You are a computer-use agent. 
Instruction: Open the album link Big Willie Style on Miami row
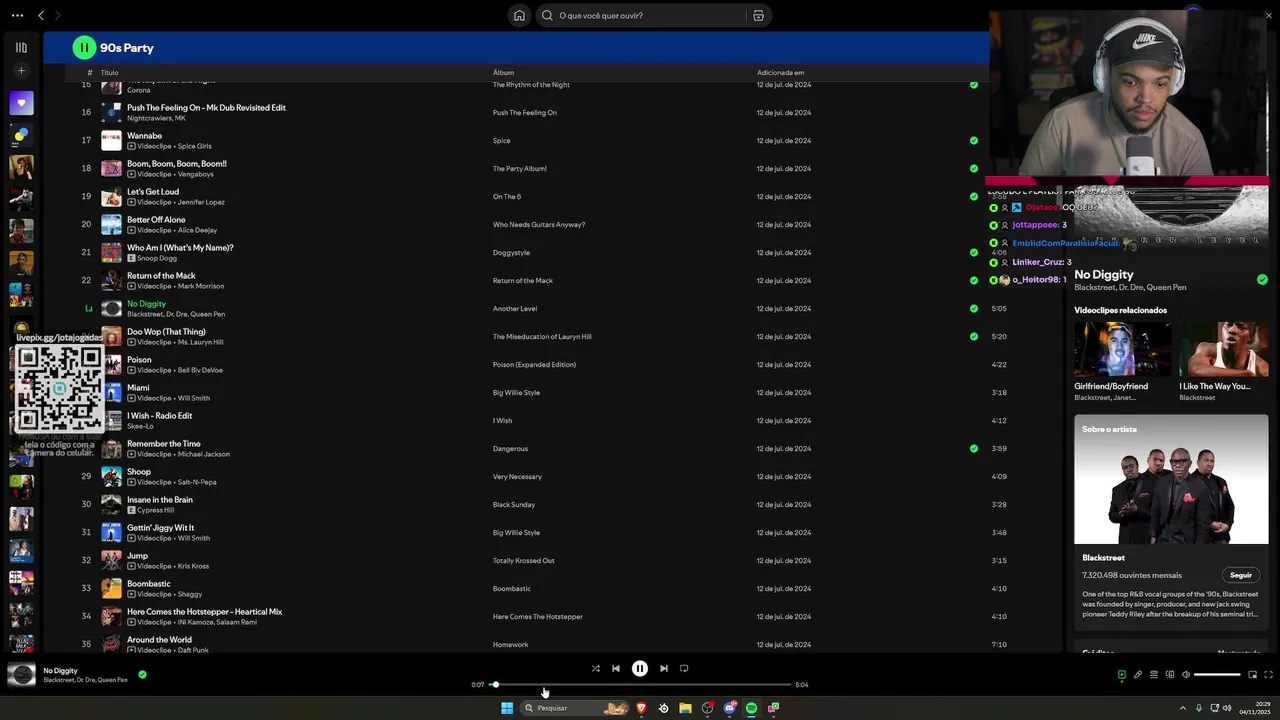coord(516,393)
